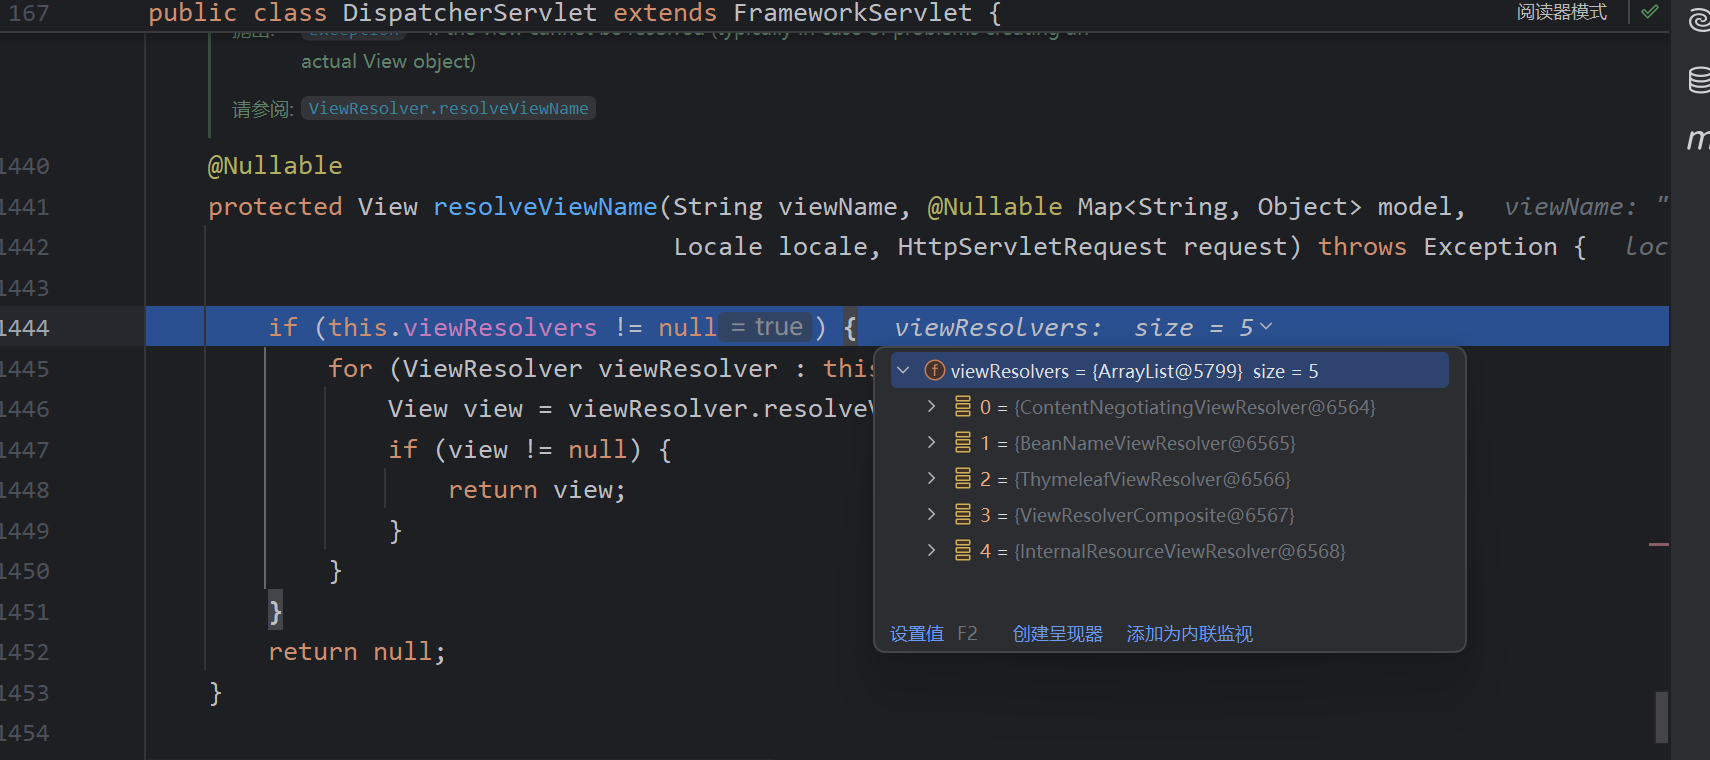Open the top spiral tool window icon

coord(1698,20)
